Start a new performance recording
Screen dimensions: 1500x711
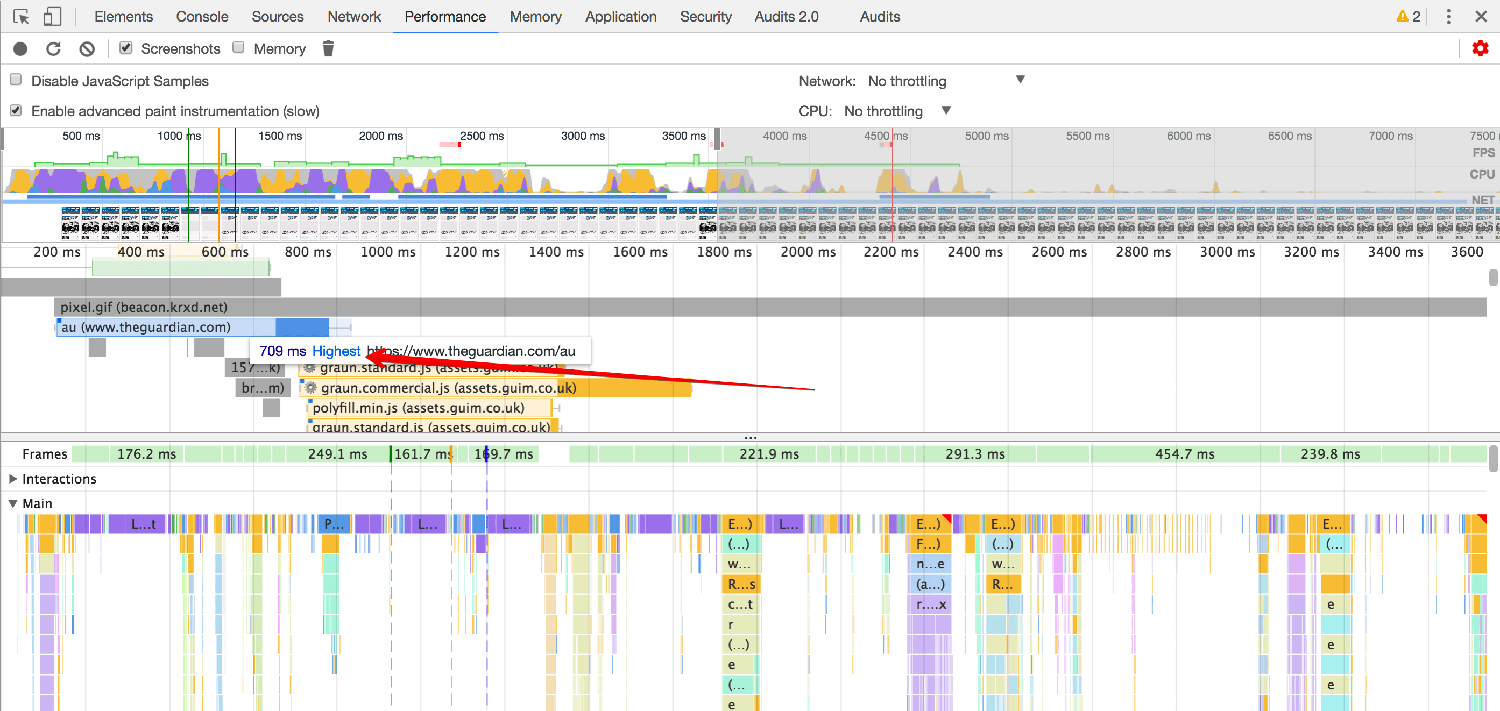click(x=20, y=48)
